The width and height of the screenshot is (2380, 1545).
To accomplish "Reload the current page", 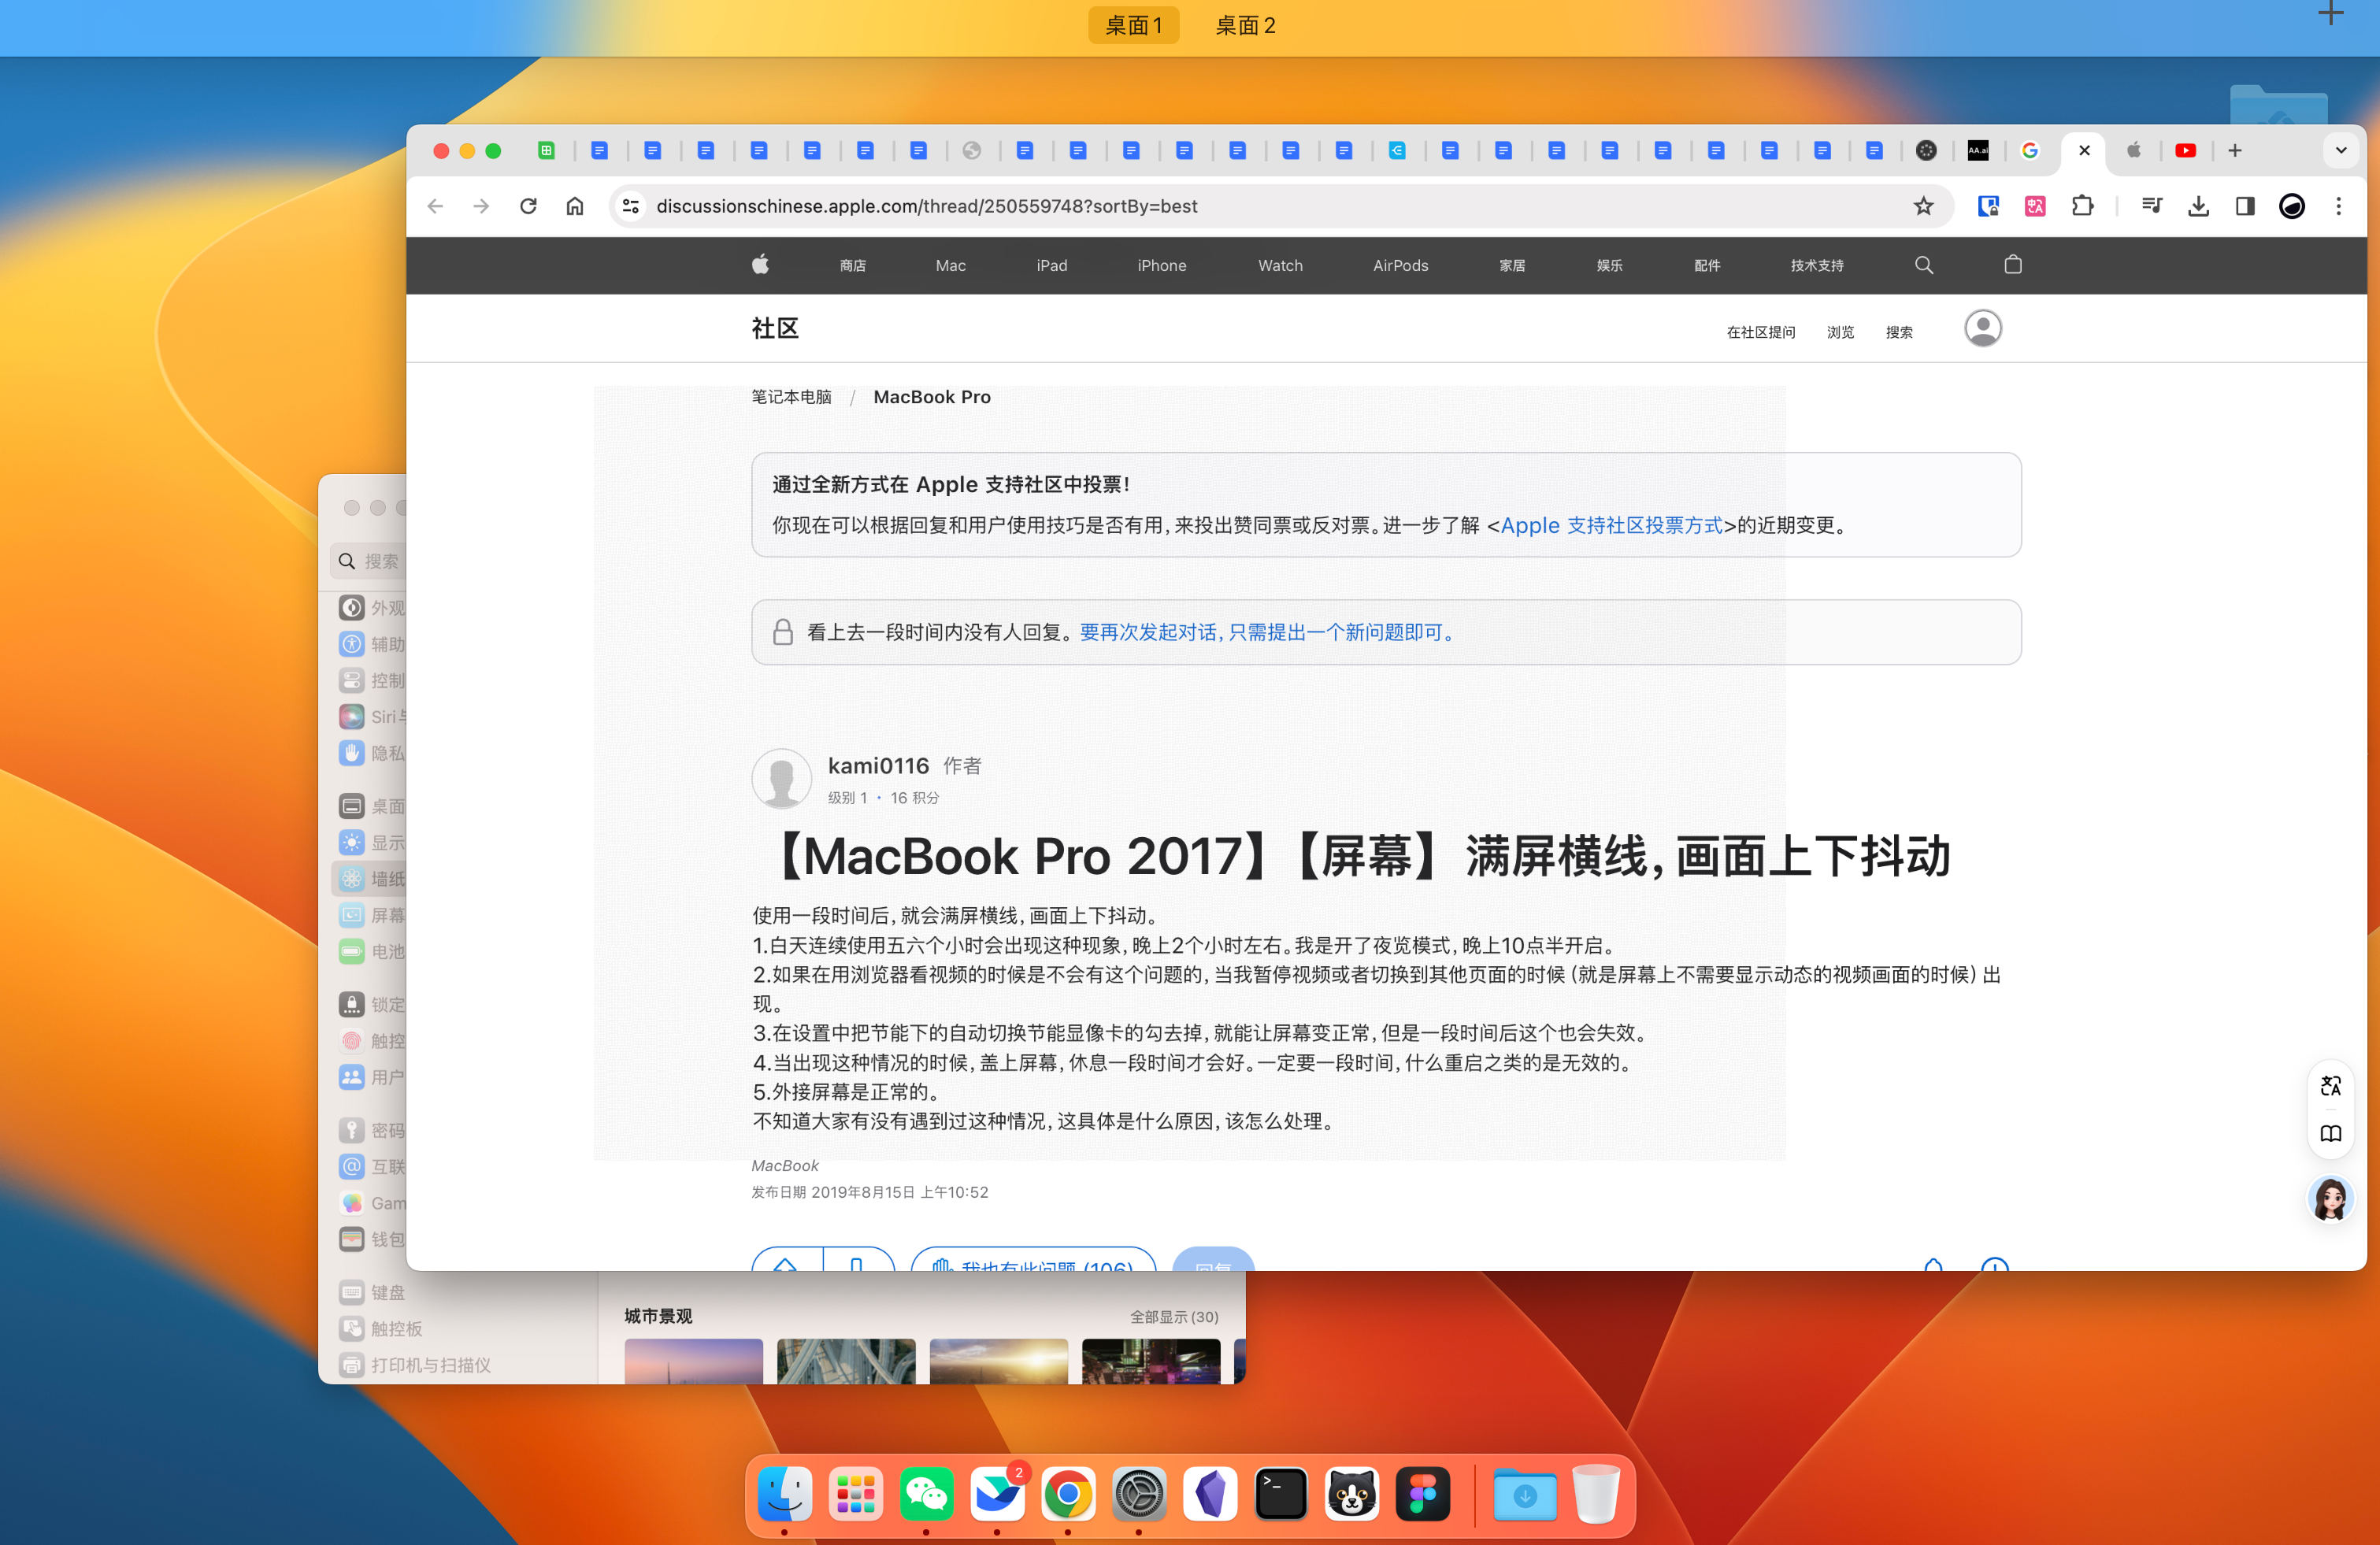I will click(x=528, y=206).
